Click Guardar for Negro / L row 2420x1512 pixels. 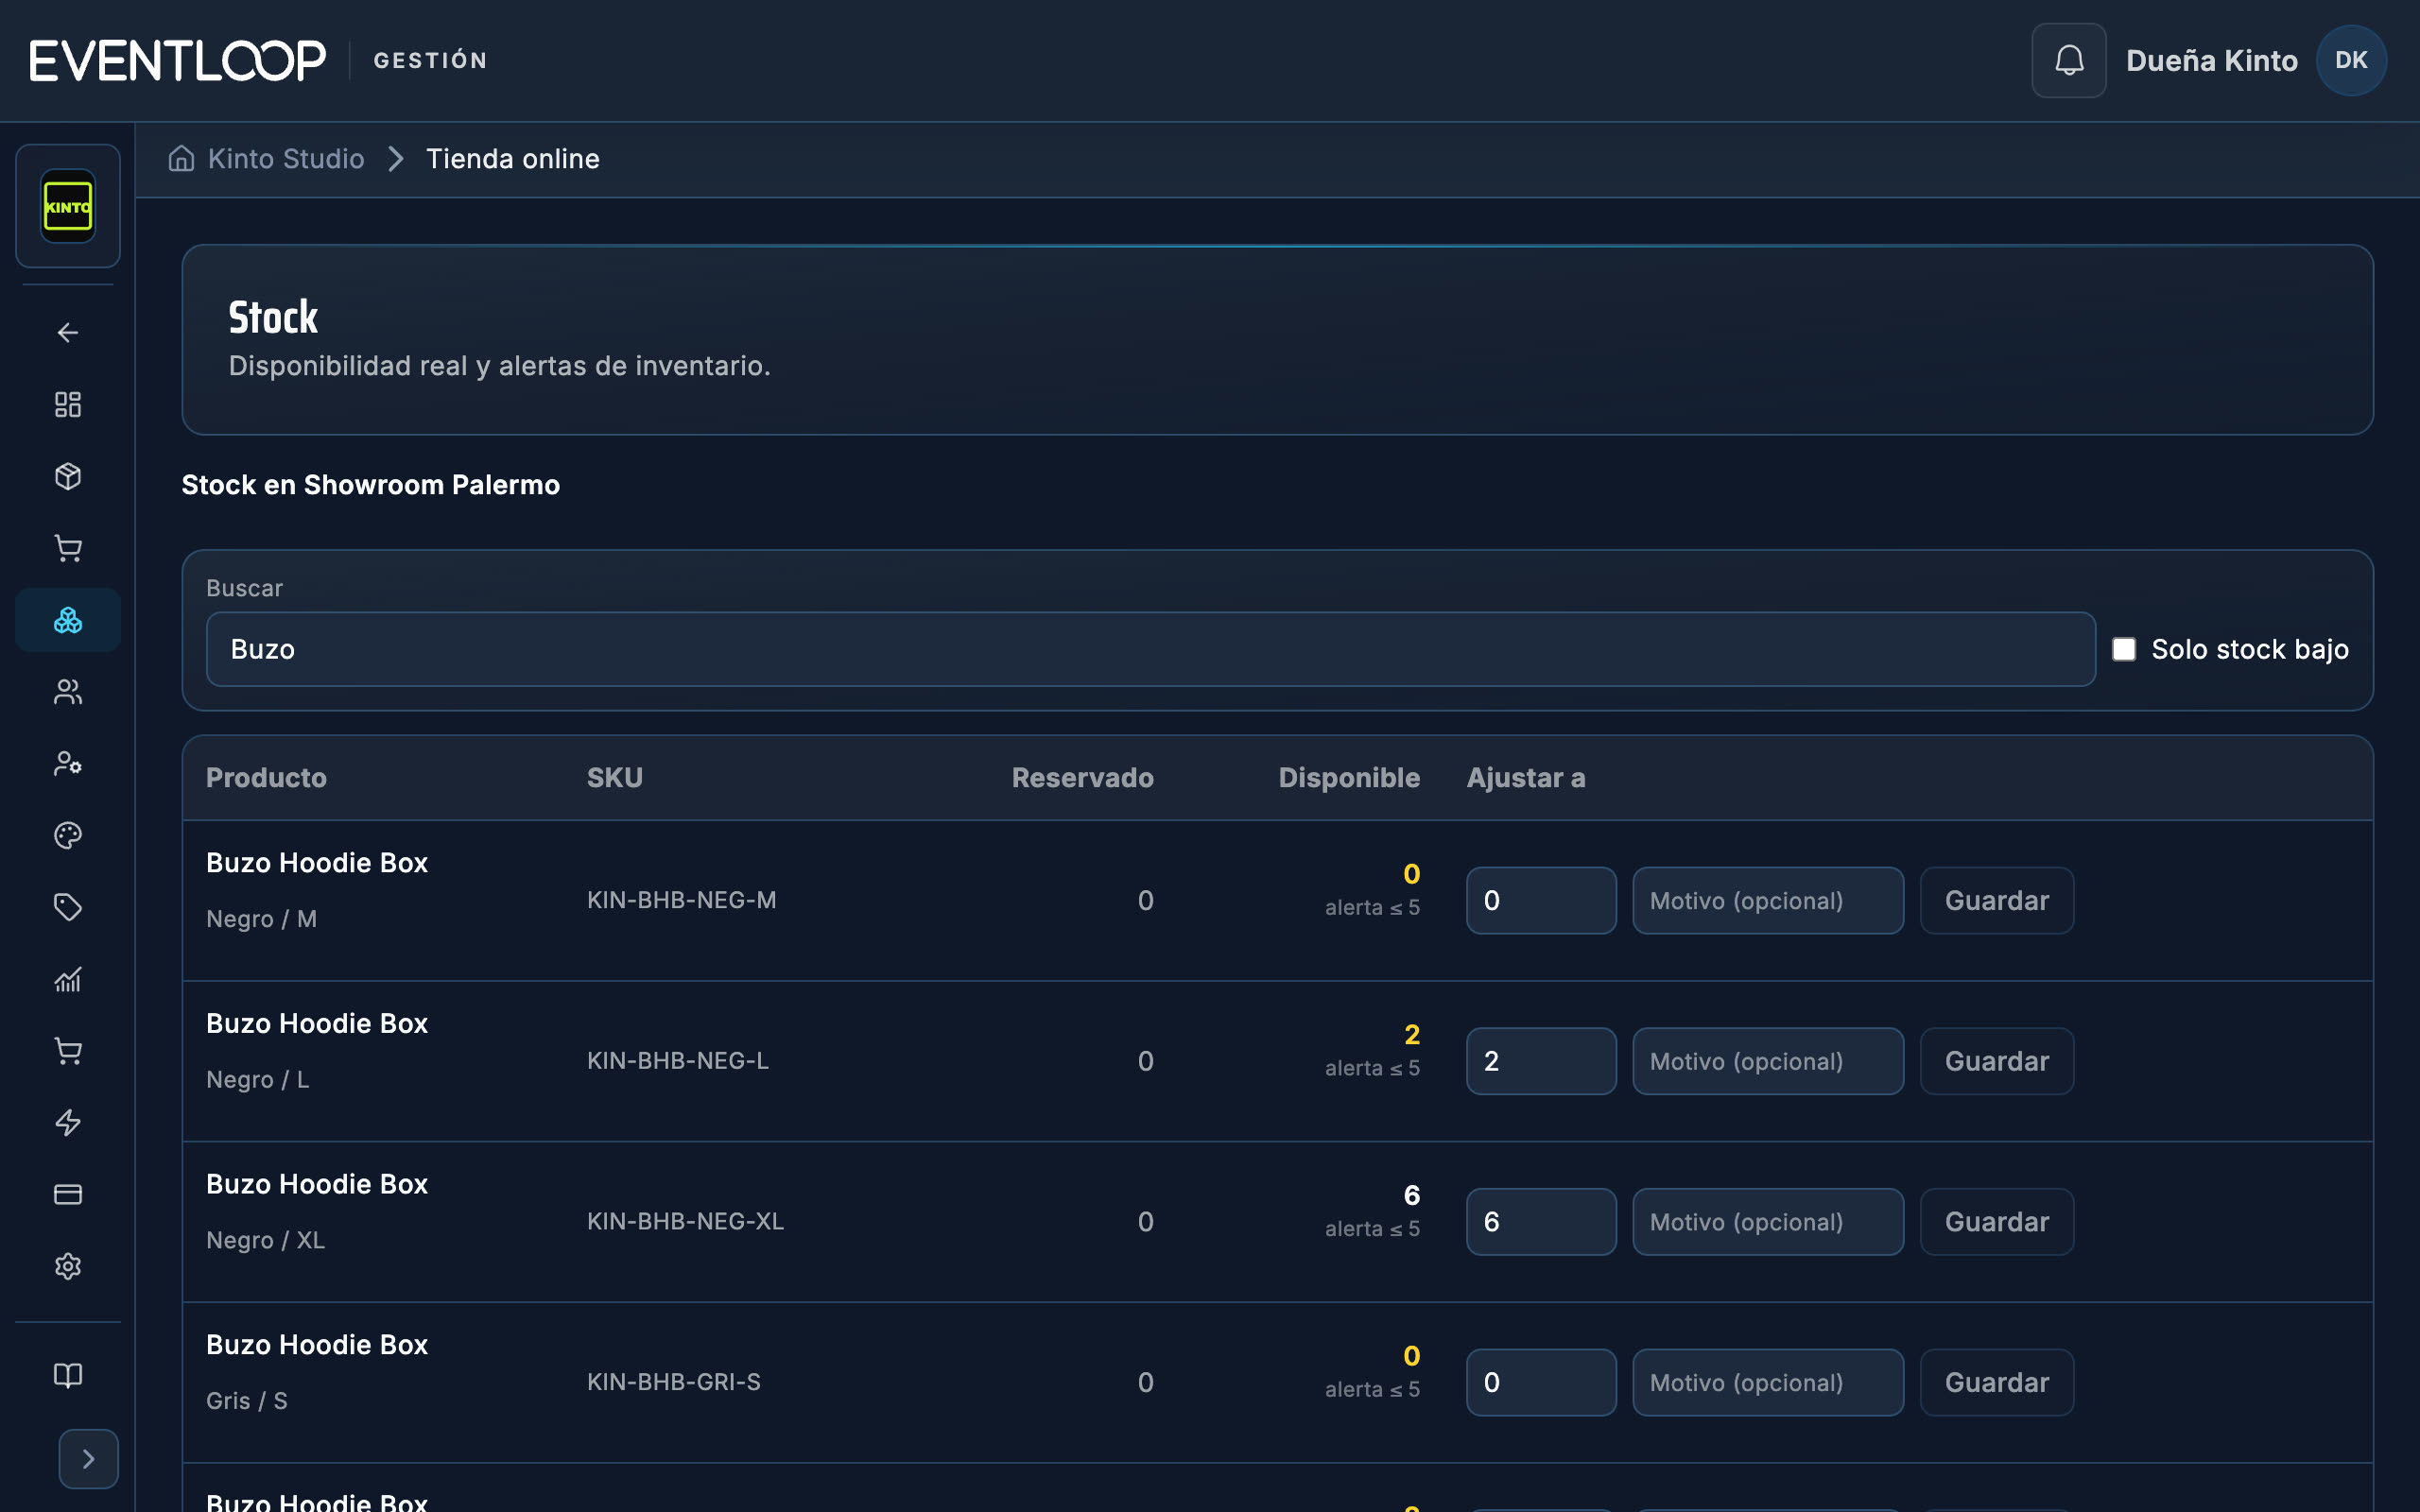[1997, 1061]
